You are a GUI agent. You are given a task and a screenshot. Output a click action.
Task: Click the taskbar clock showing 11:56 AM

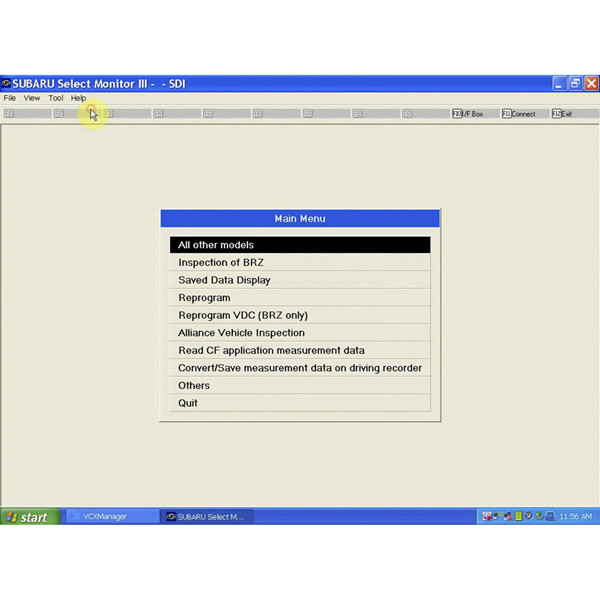tap(576, 516)
